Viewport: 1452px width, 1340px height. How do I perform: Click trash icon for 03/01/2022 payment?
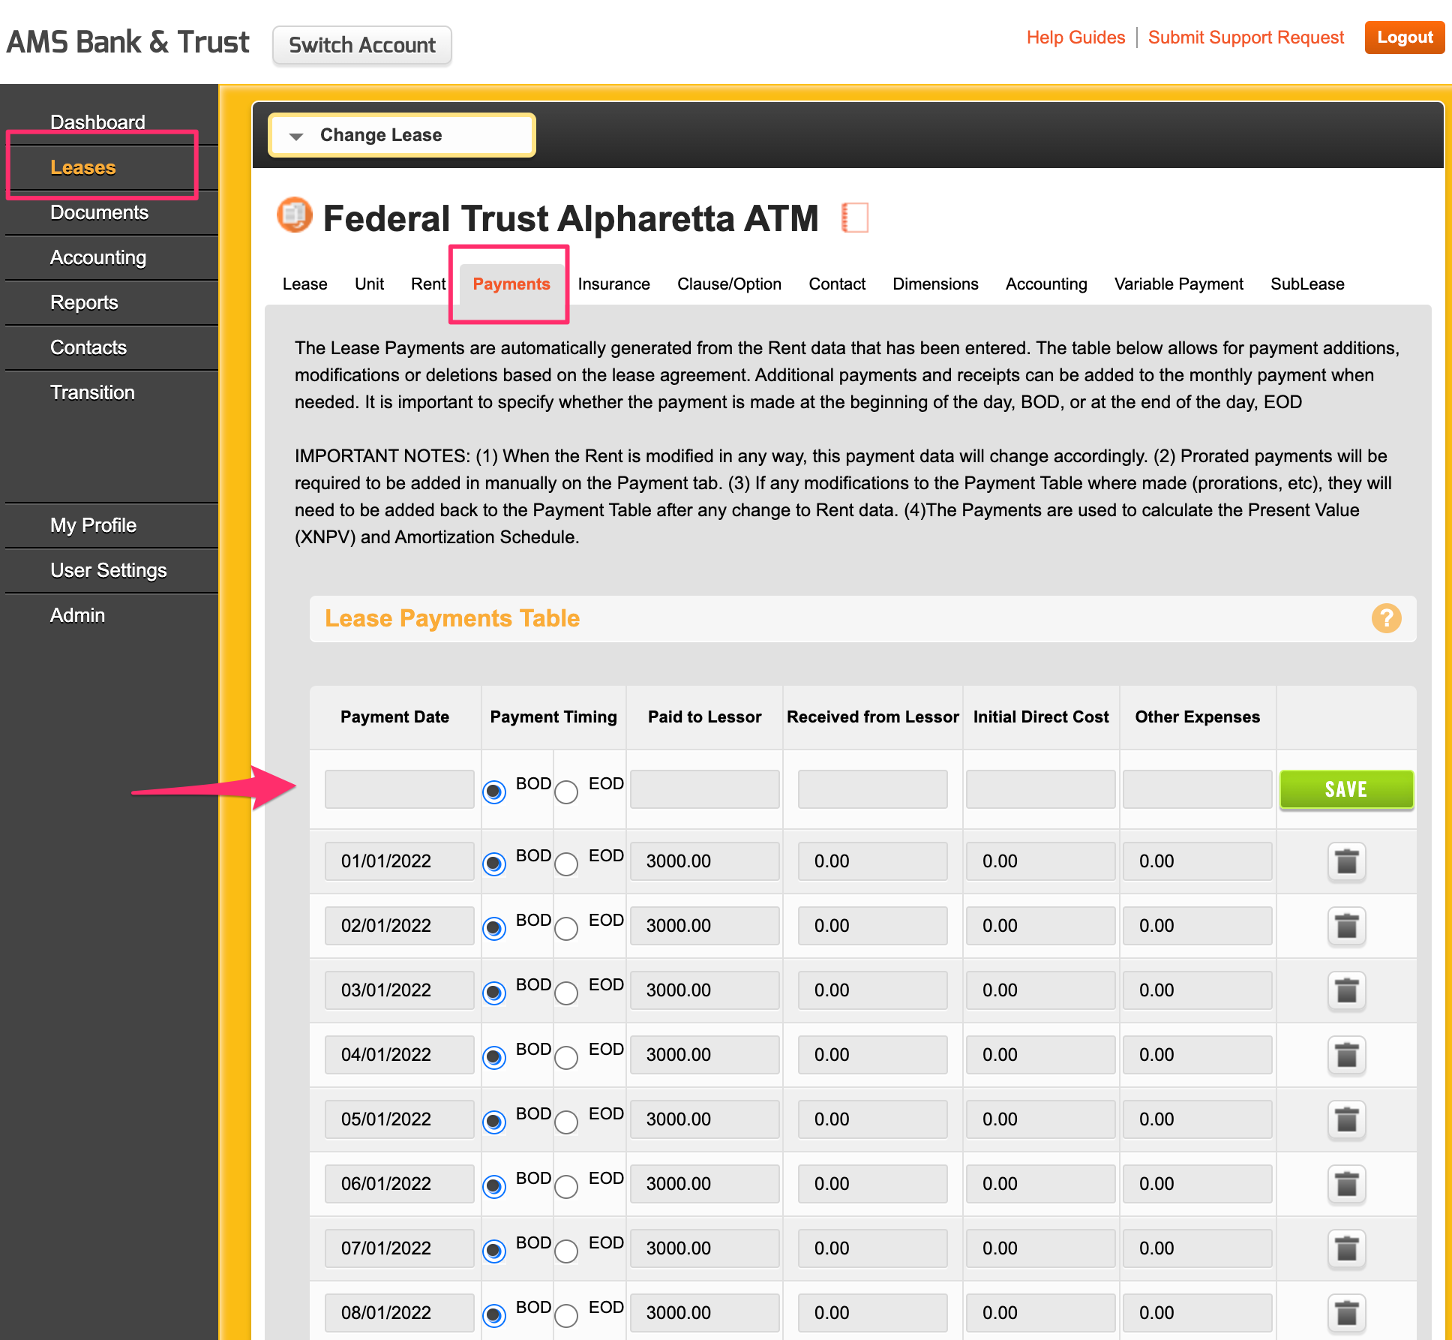[x=1346, y=991]
